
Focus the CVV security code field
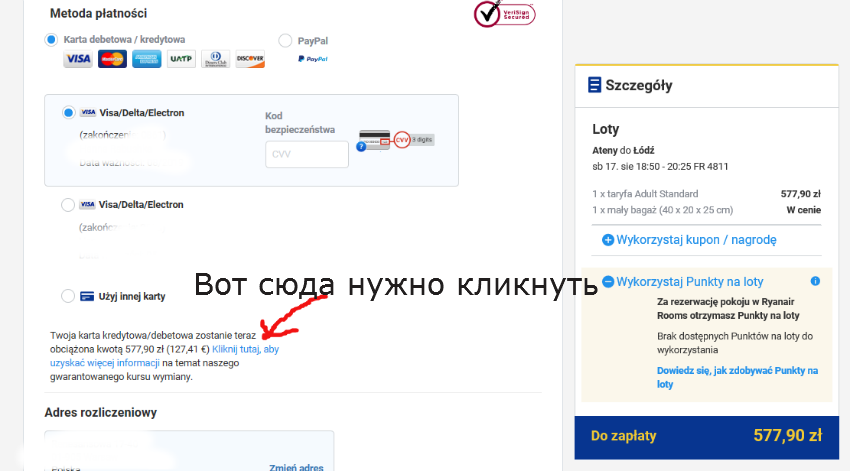tap(307, 154)
